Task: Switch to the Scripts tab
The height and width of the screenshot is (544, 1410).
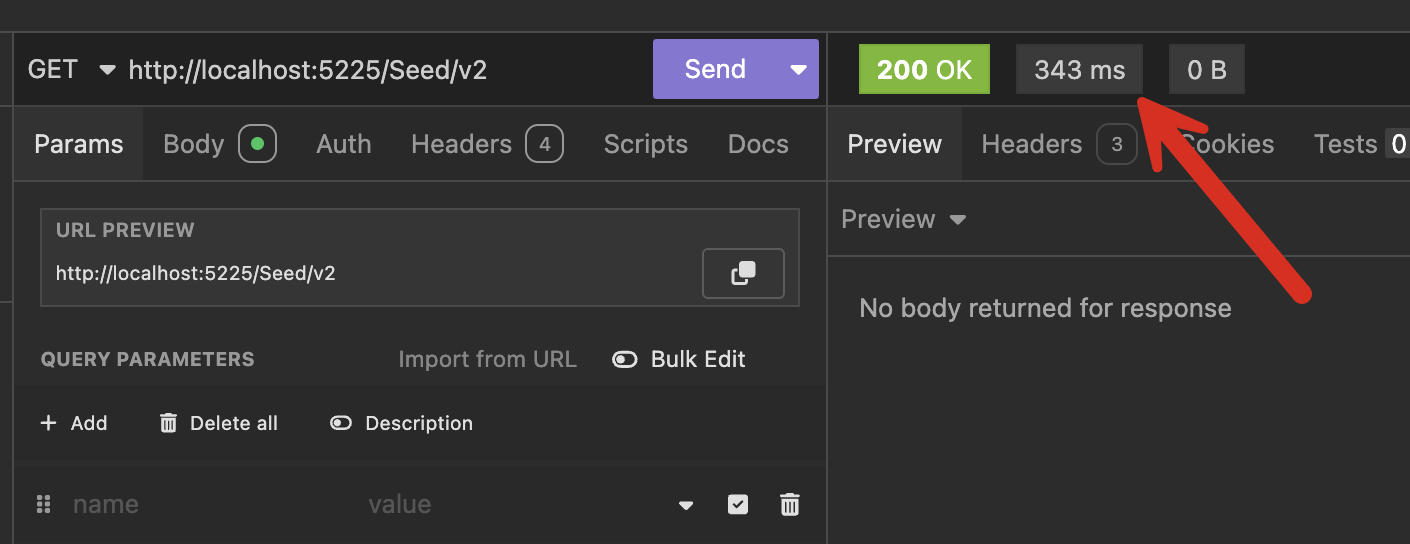Action: click(x=645, y=144)
